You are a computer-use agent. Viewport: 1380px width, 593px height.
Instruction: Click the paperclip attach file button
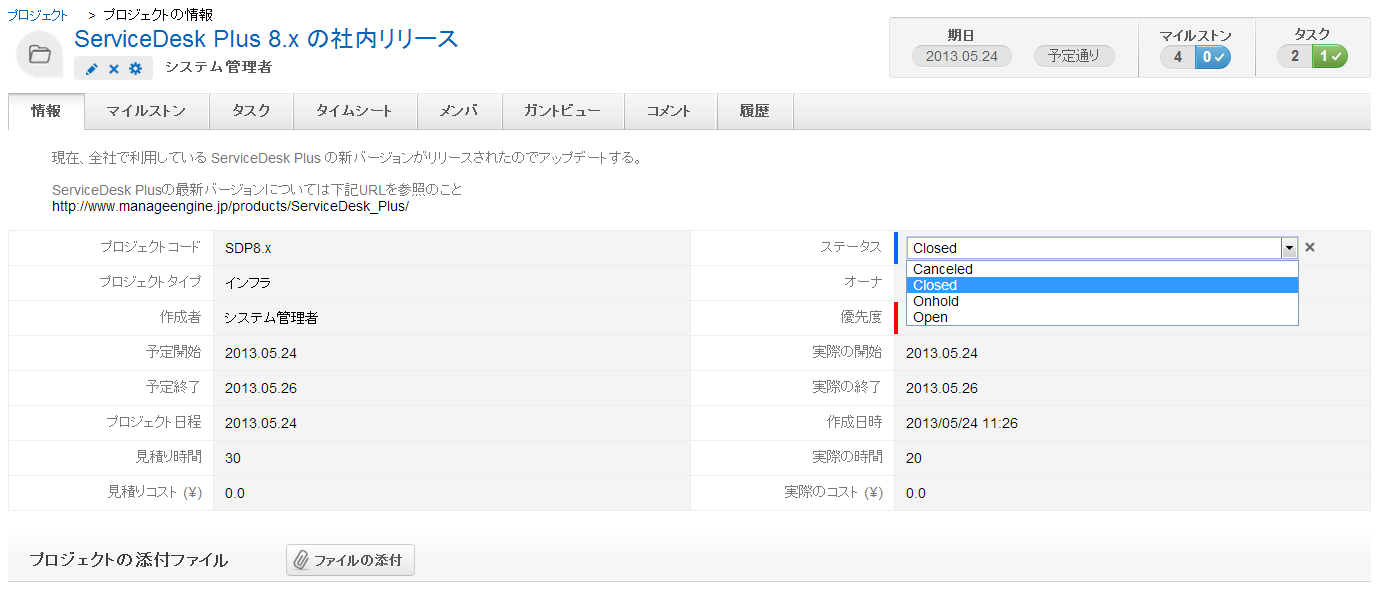pos(350,560)
